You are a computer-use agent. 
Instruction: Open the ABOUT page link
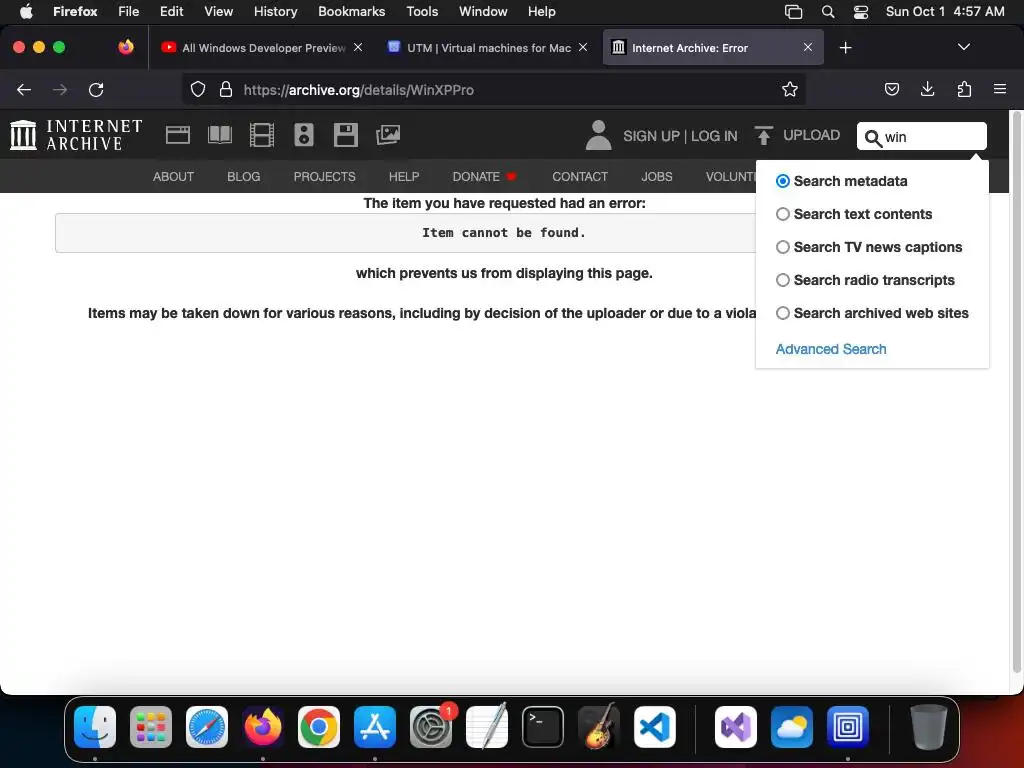pos(173,176)
